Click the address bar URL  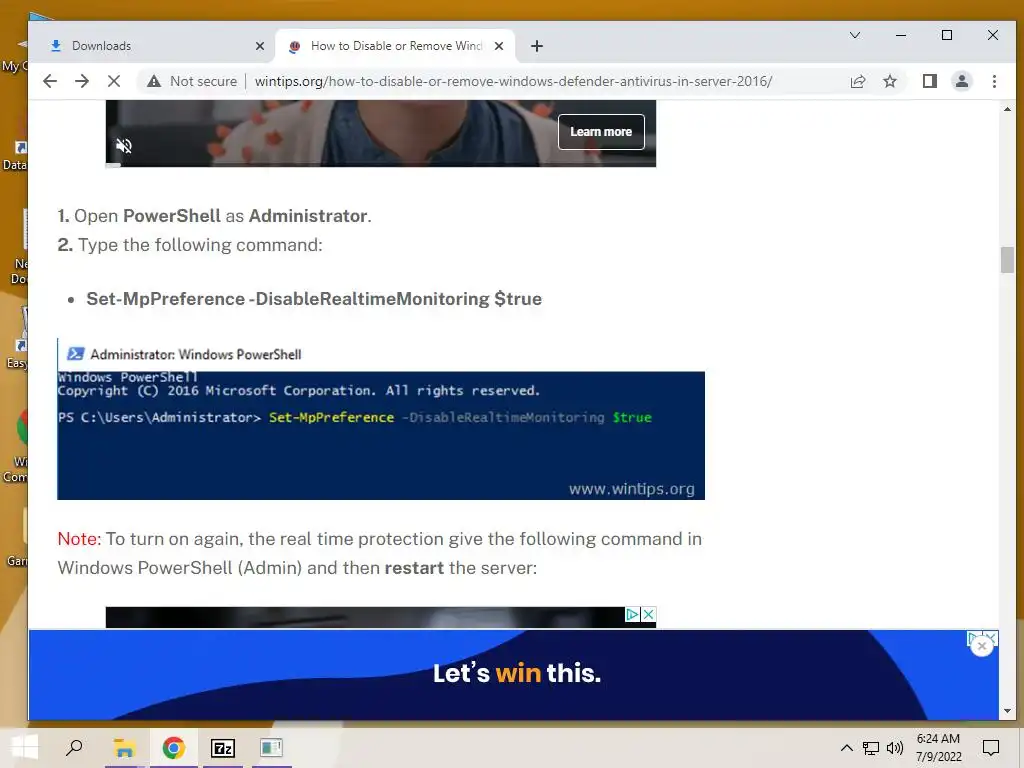click(513, 81)
